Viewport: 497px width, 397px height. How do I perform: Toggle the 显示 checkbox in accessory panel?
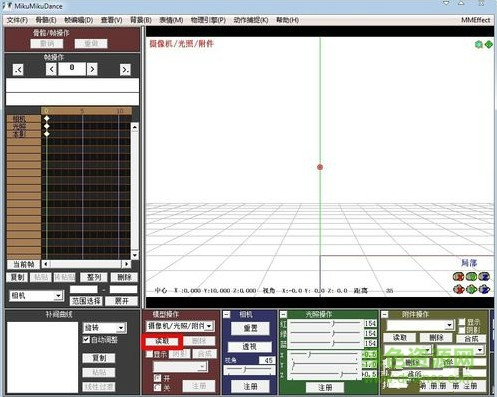462,322
